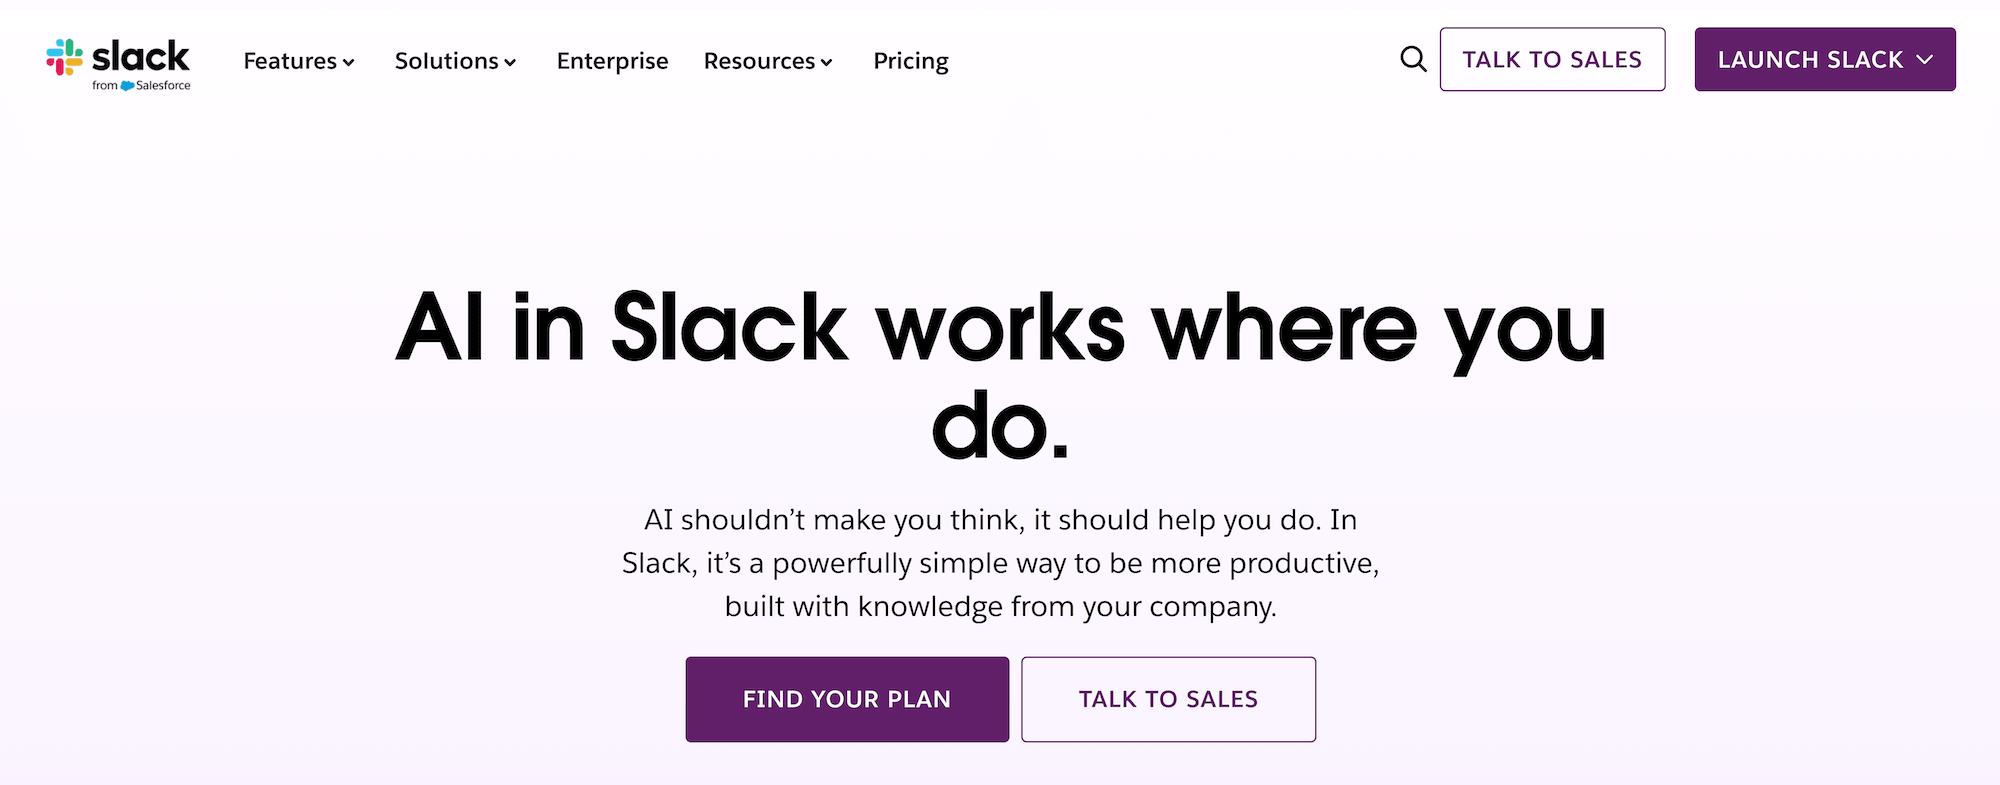Open the Launch Slack workspace chevron
Image resolution: width=2000 pixels, height=785 pixels.
1925,59
